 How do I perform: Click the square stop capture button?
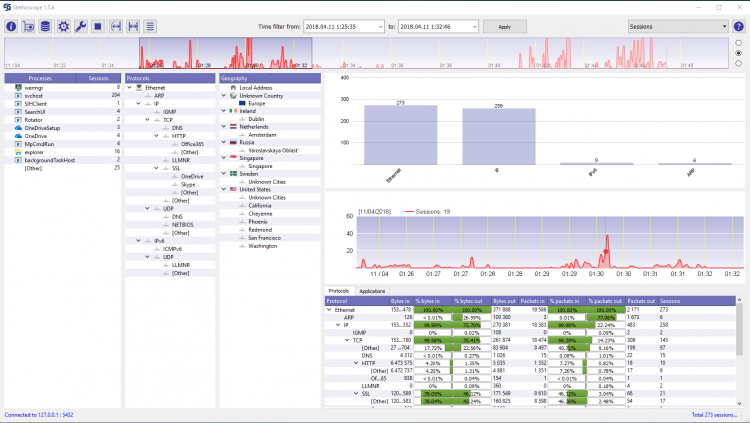(98, 26)
